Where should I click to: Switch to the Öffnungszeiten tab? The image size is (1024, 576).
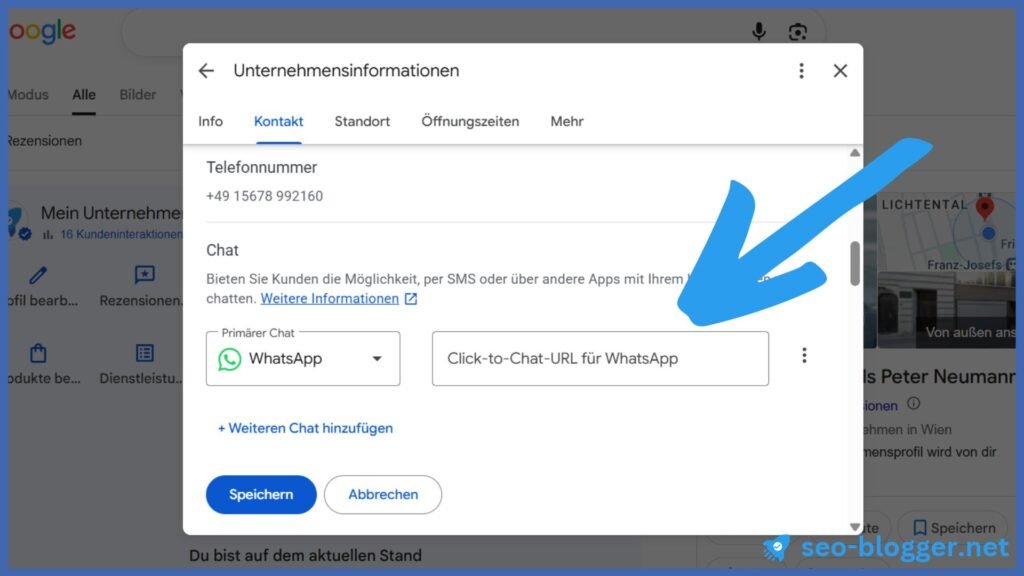coord(470,121)
